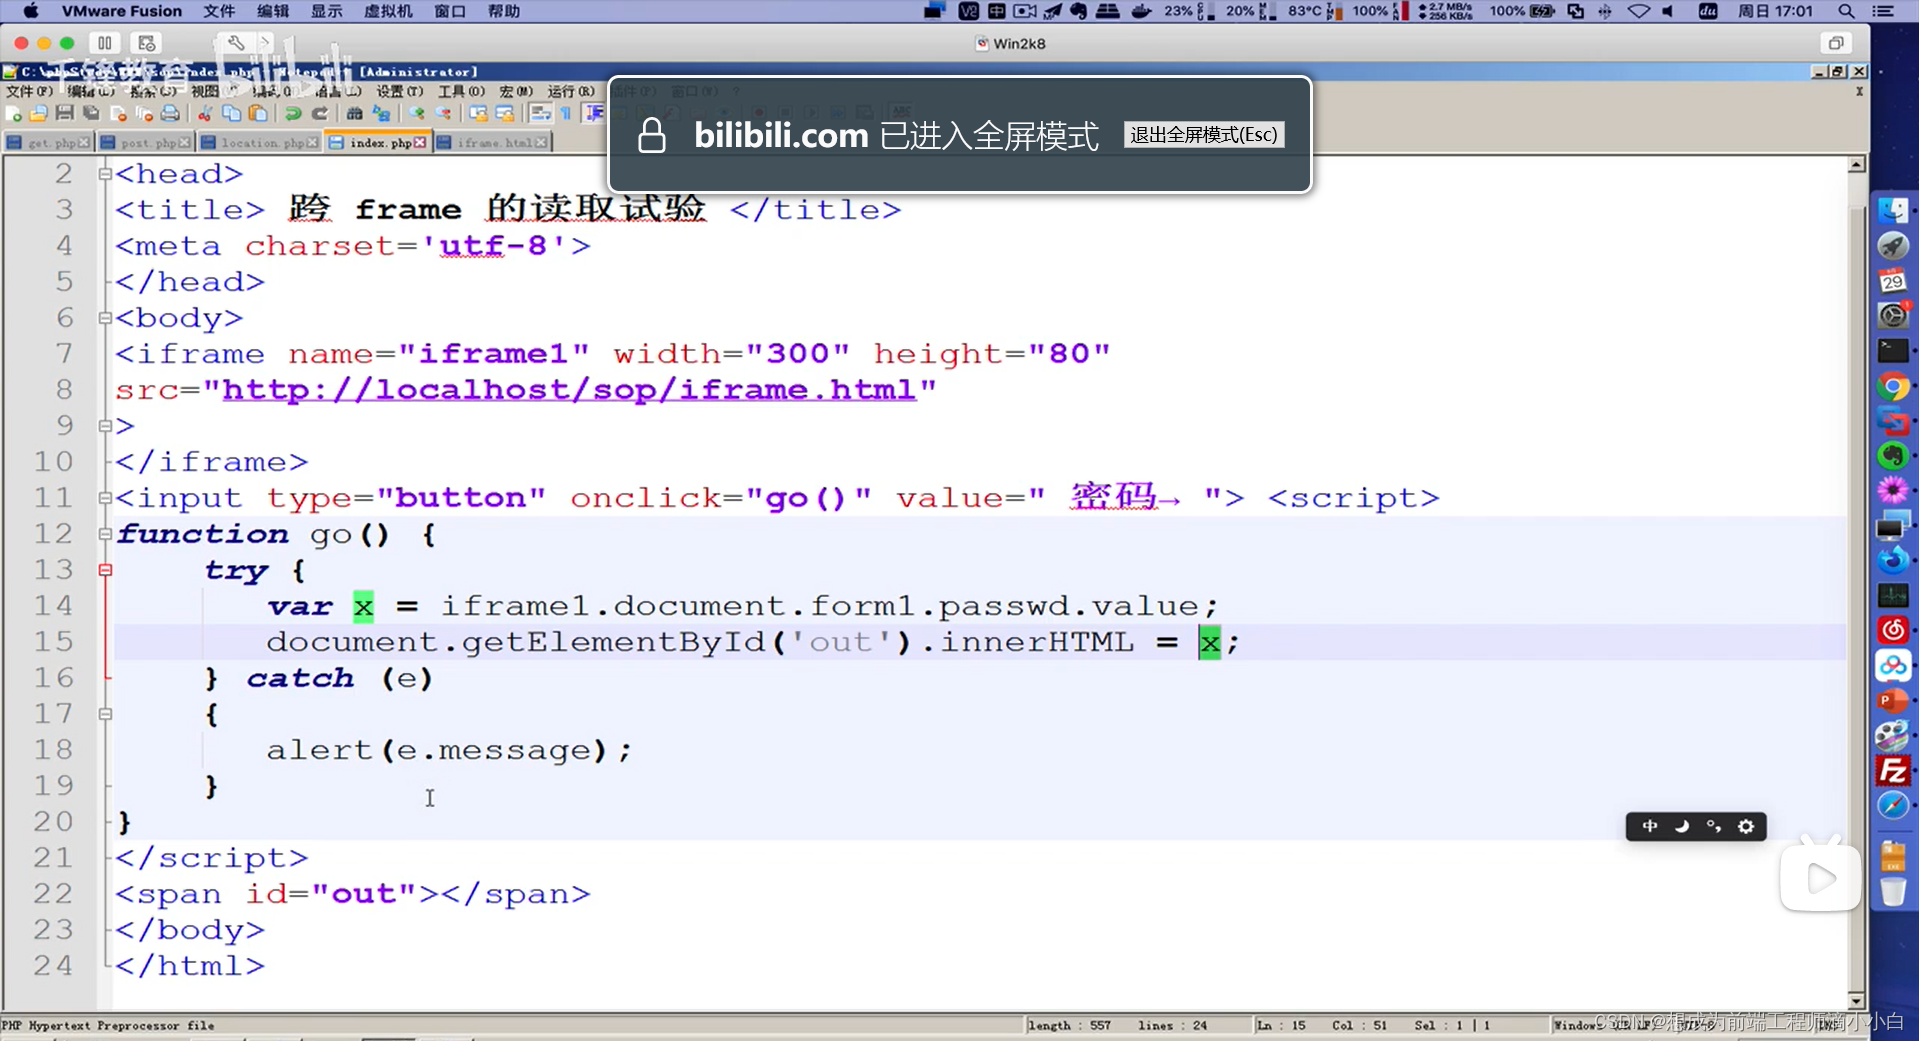Collapse the fold marker at line 9

pyautogui.click(x=105, y=426)
